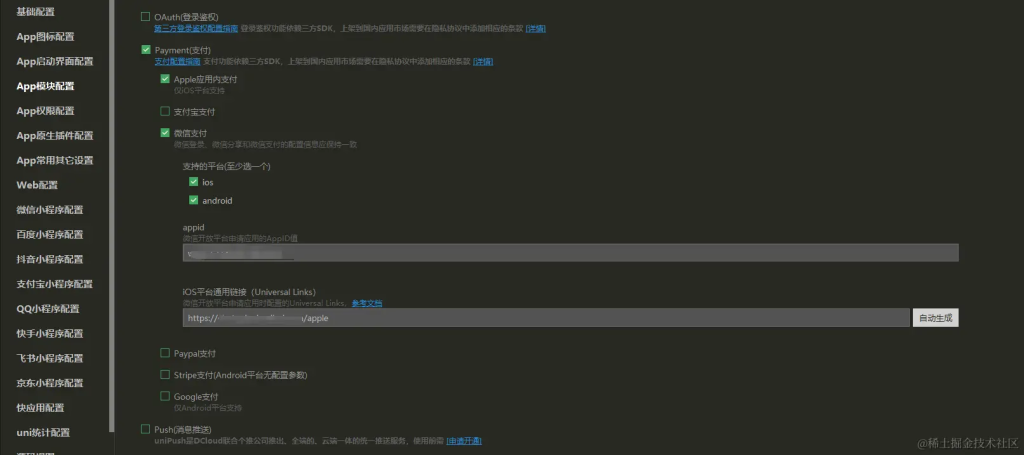
Task: Disable the 微信支付 checkbox
Action: (x=165, y=132)
